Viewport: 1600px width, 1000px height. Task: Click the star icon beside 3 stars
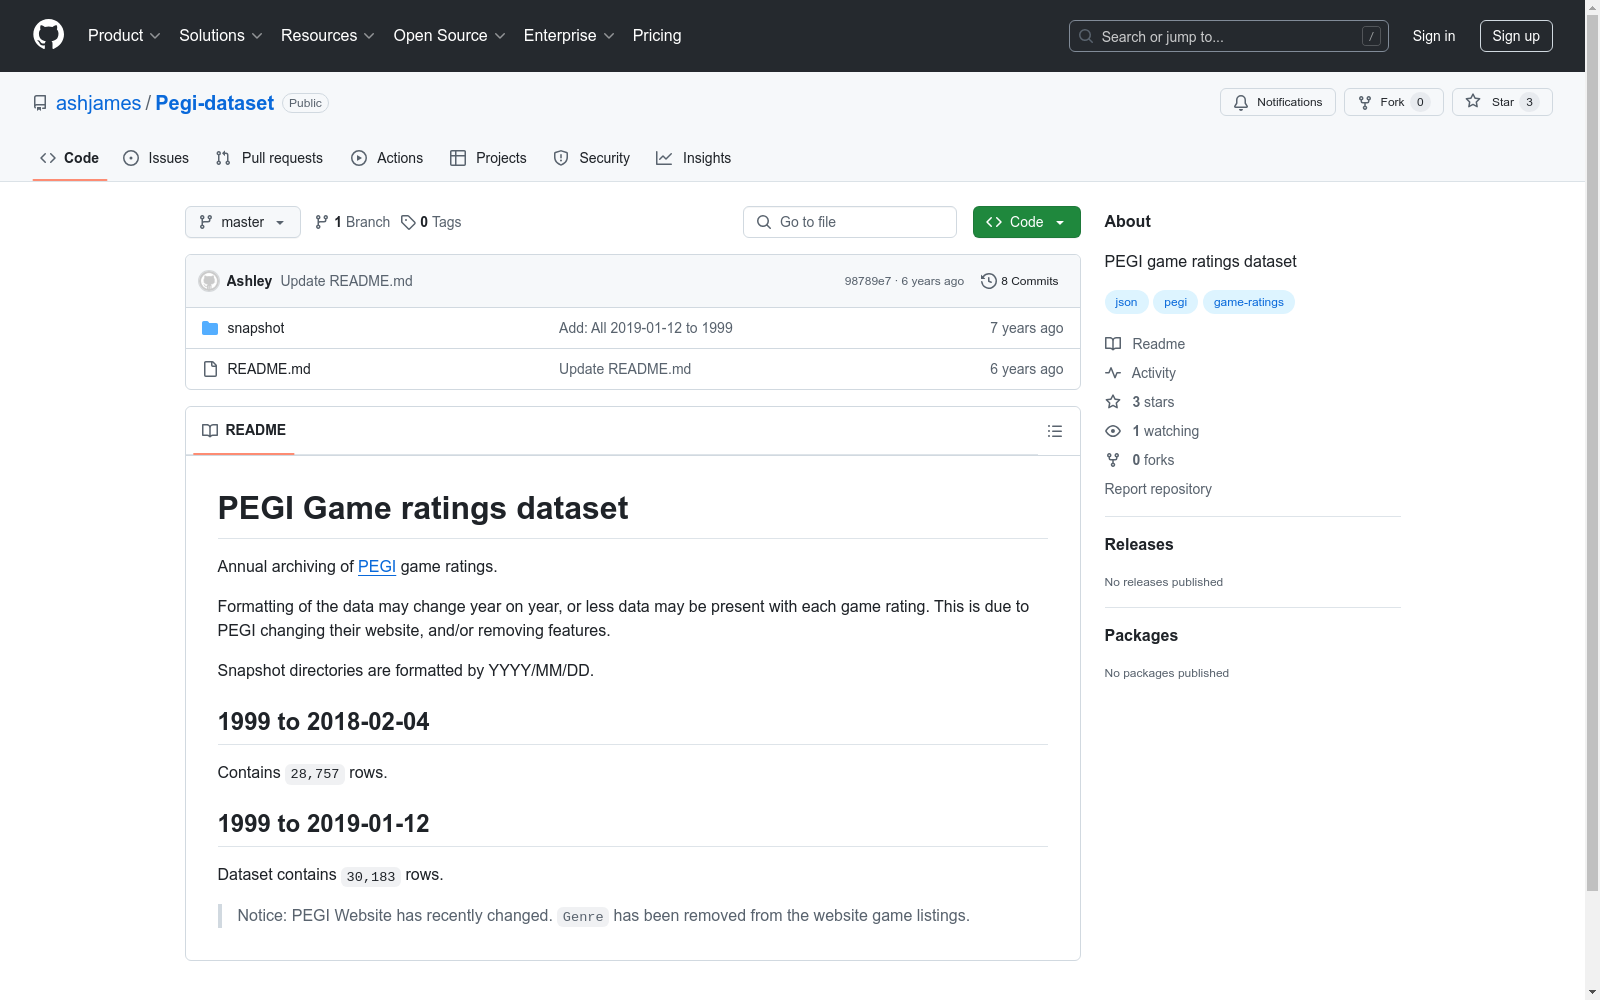pyautogui.click(x=1113, y=402)
